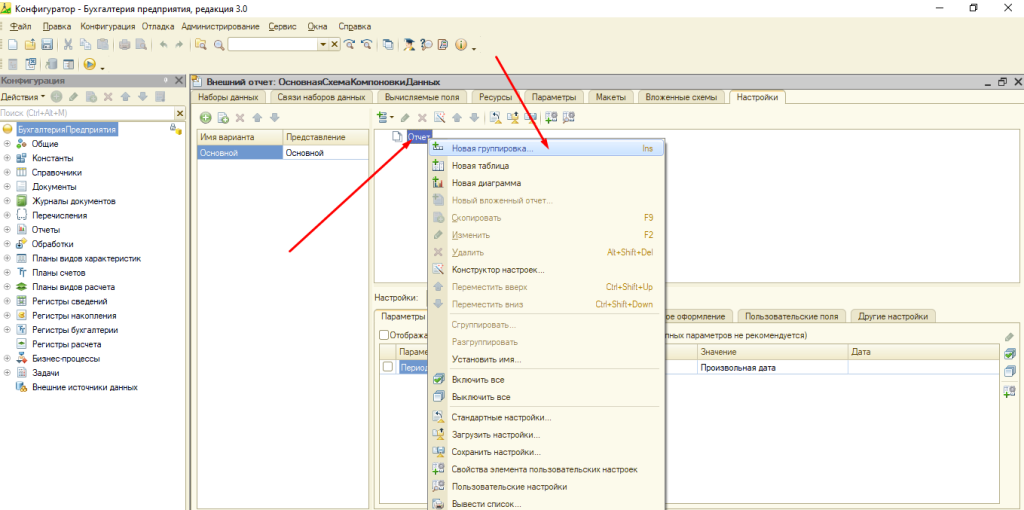
Task: Select the Отчеты item in the configuration tree
Action: (x=46, y=229)
